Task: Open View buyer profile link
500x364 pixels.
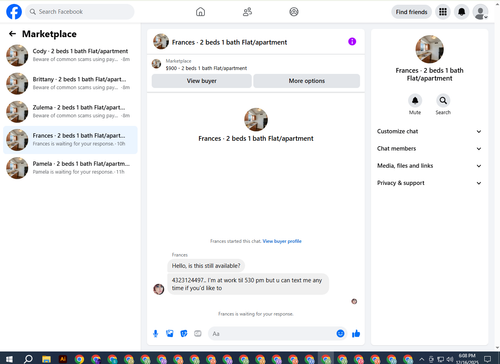Action: point(282,241)
